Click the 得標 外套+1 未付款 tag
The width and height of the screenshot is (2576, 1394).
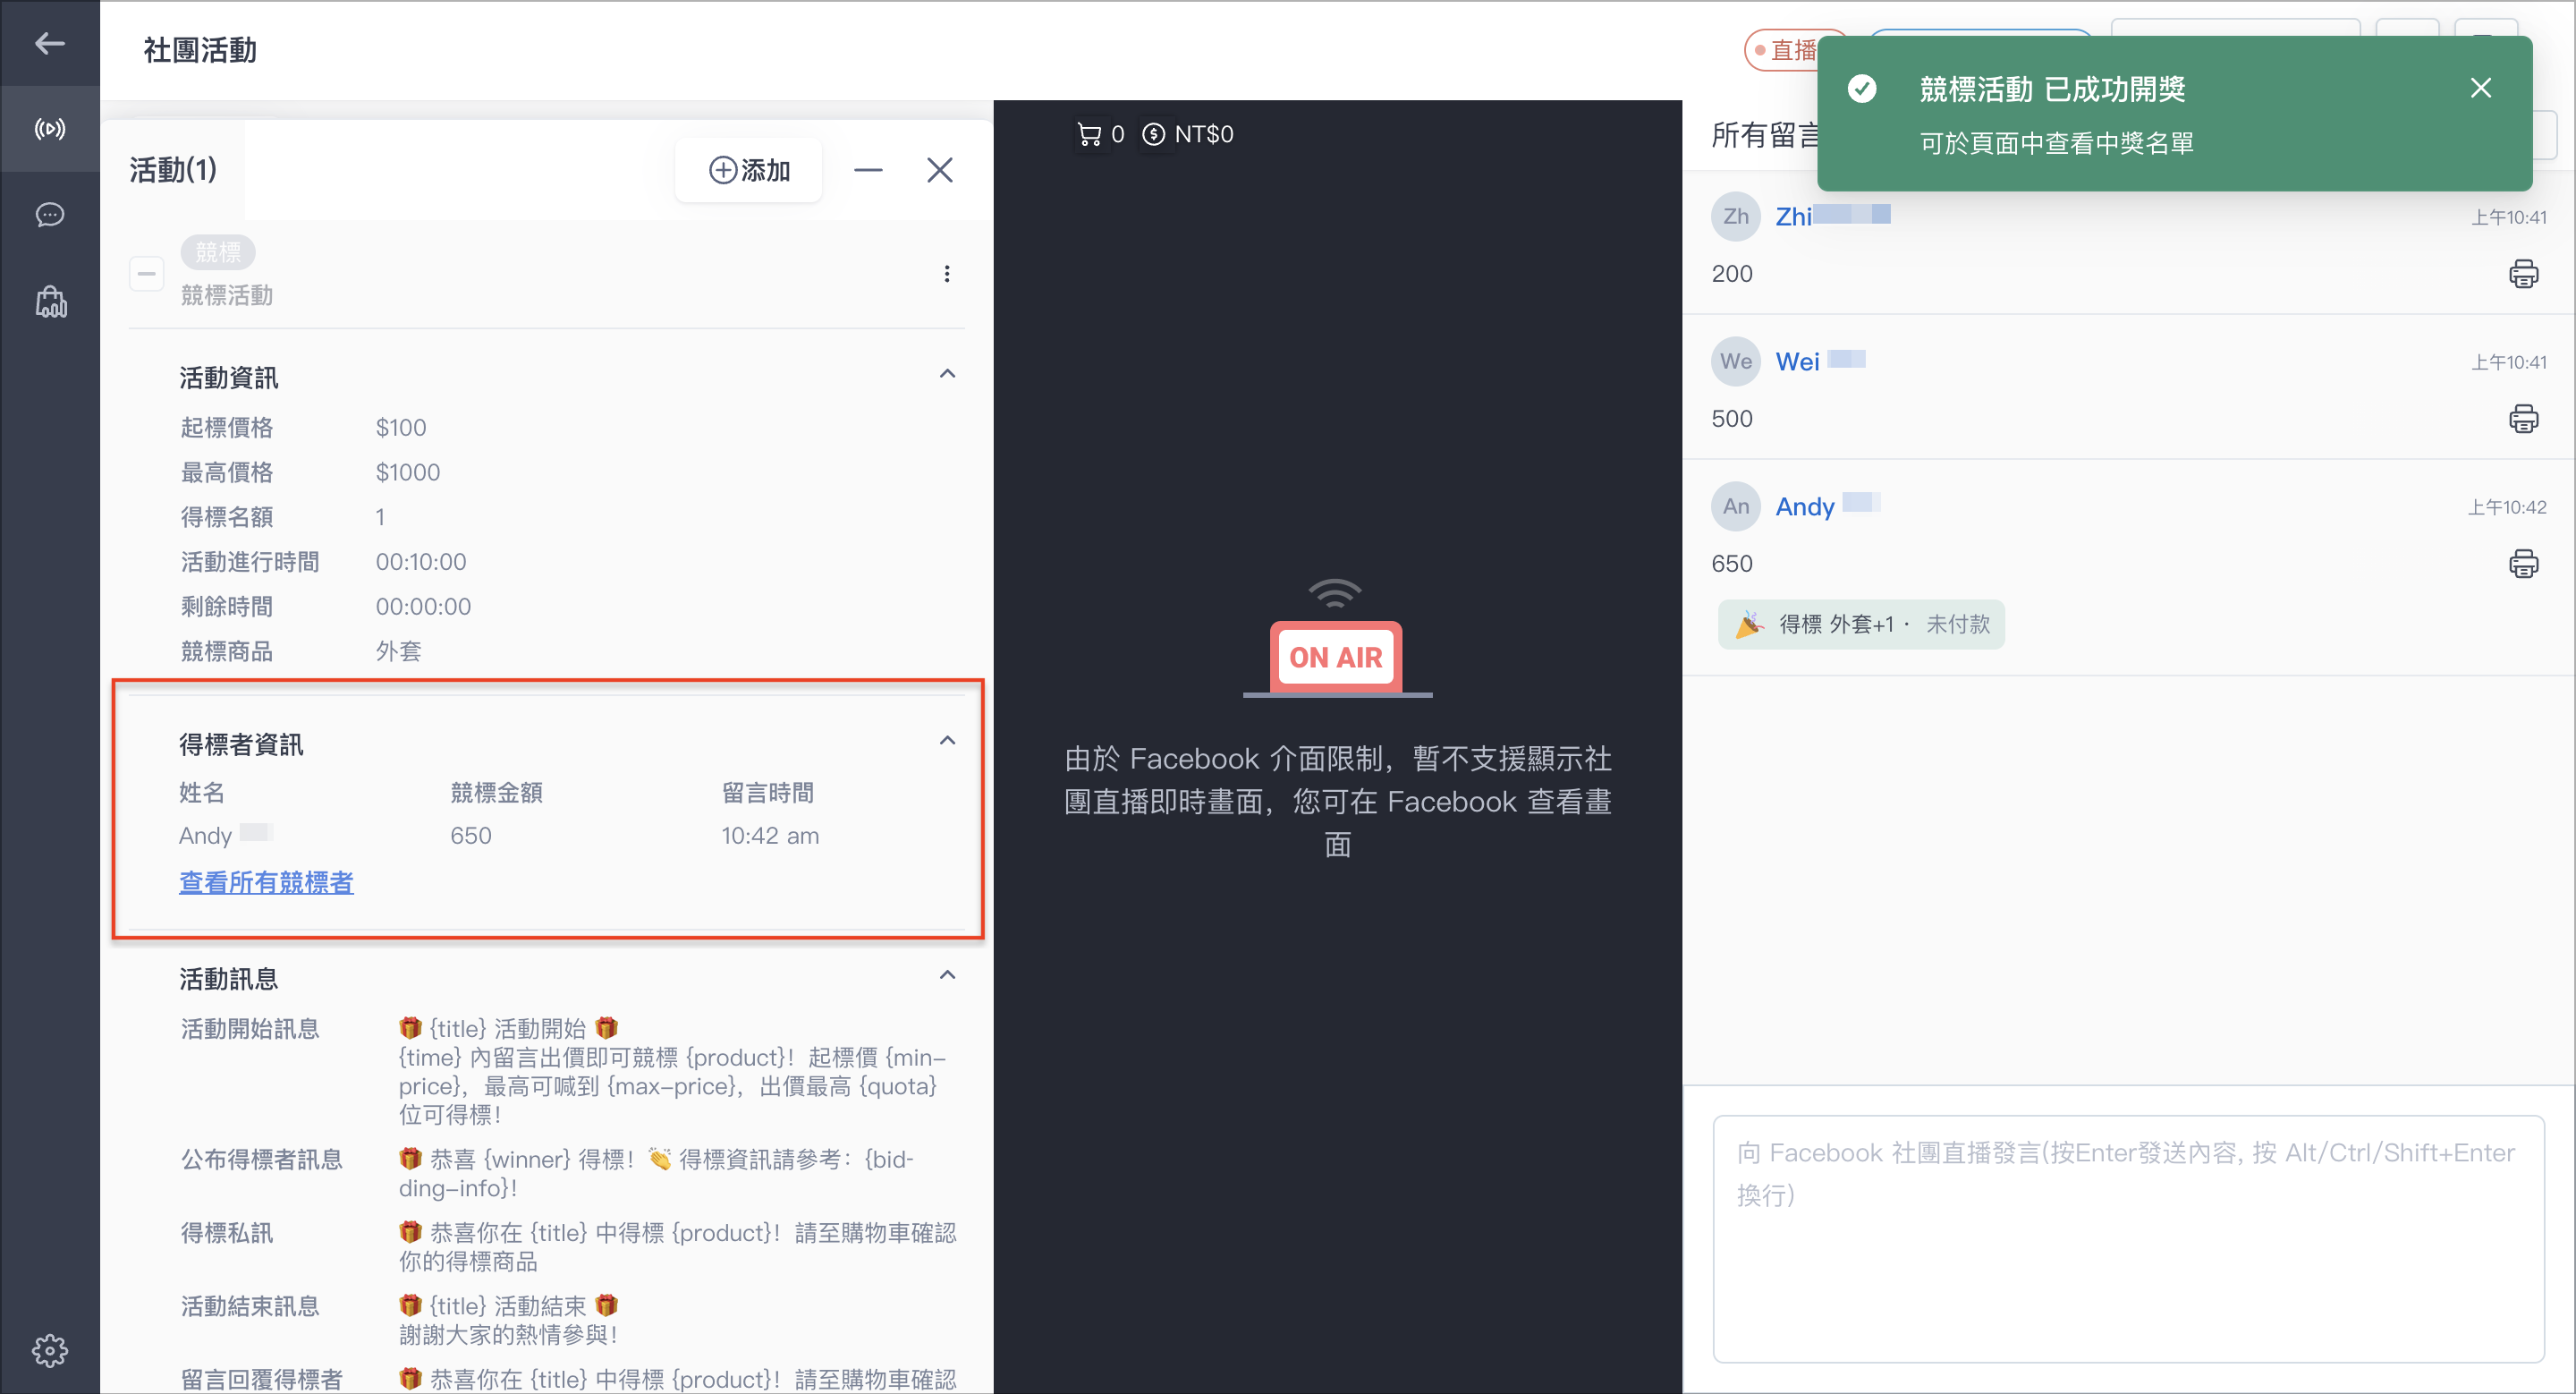click(x=1861, y=624)
